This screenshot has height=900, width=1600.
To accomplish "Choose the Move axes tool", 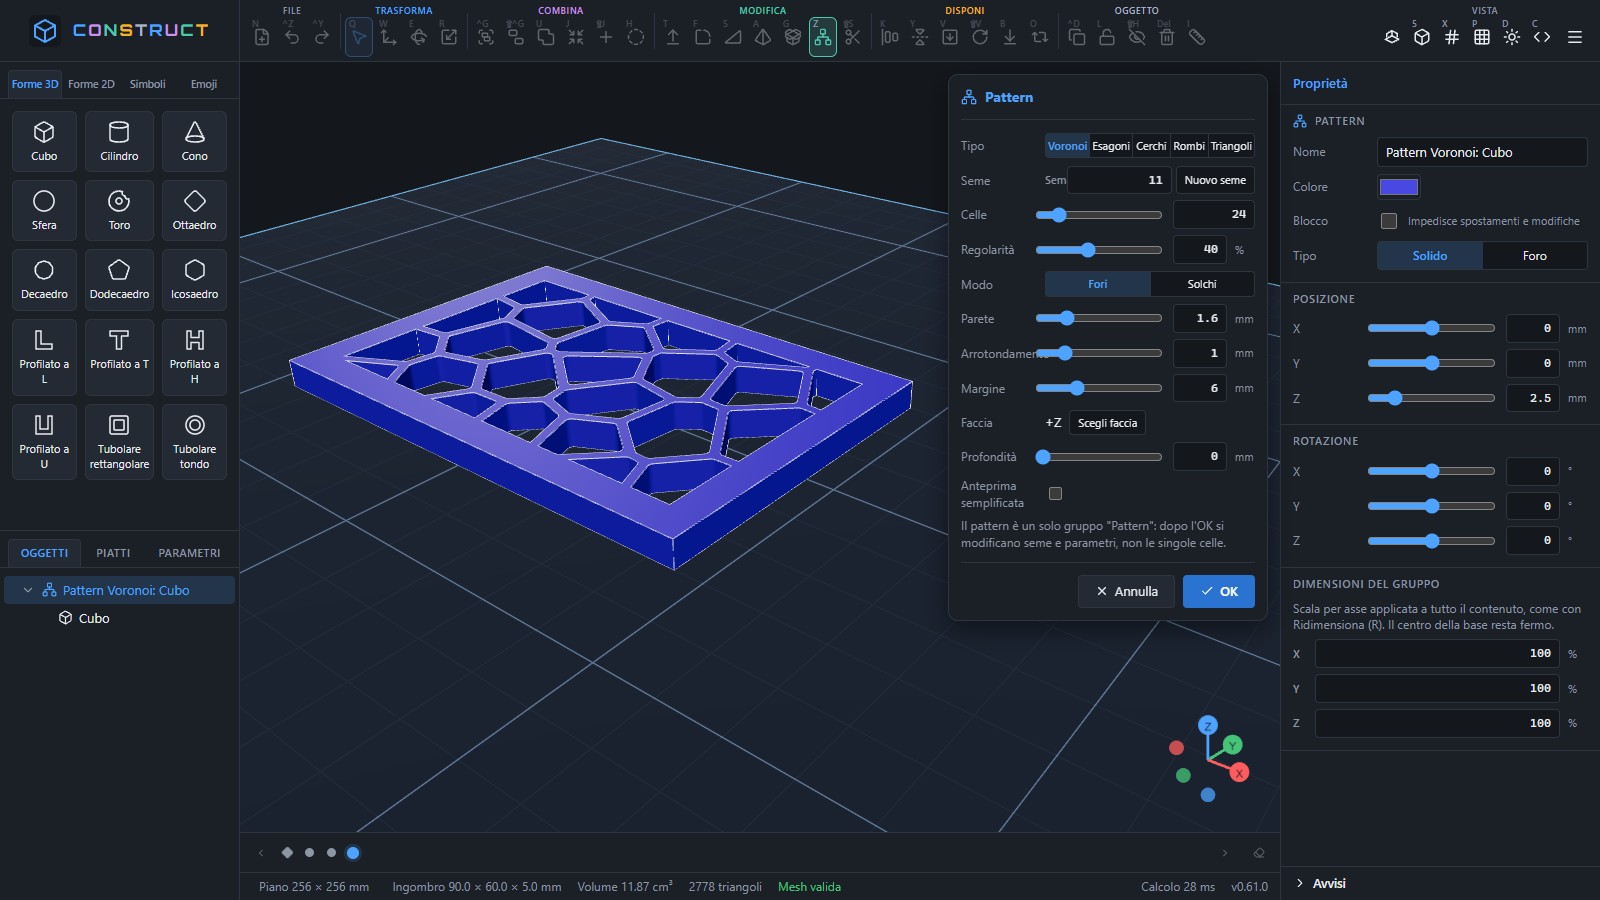I will tap(389, 37).
